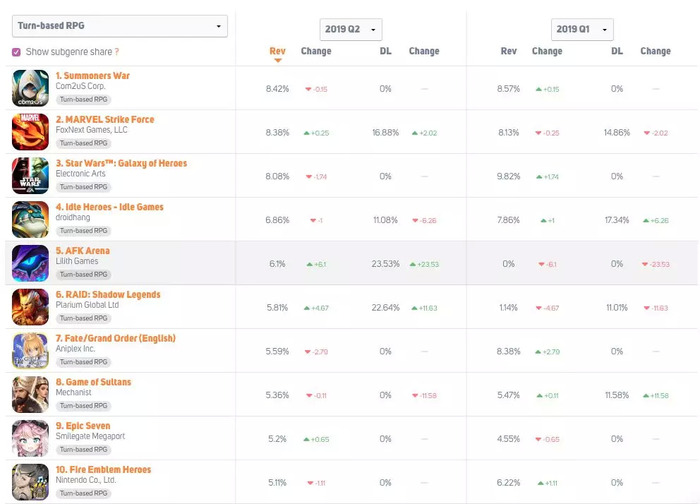
Task: Open the Game of Sultans title link
Action: pos(93,382)
